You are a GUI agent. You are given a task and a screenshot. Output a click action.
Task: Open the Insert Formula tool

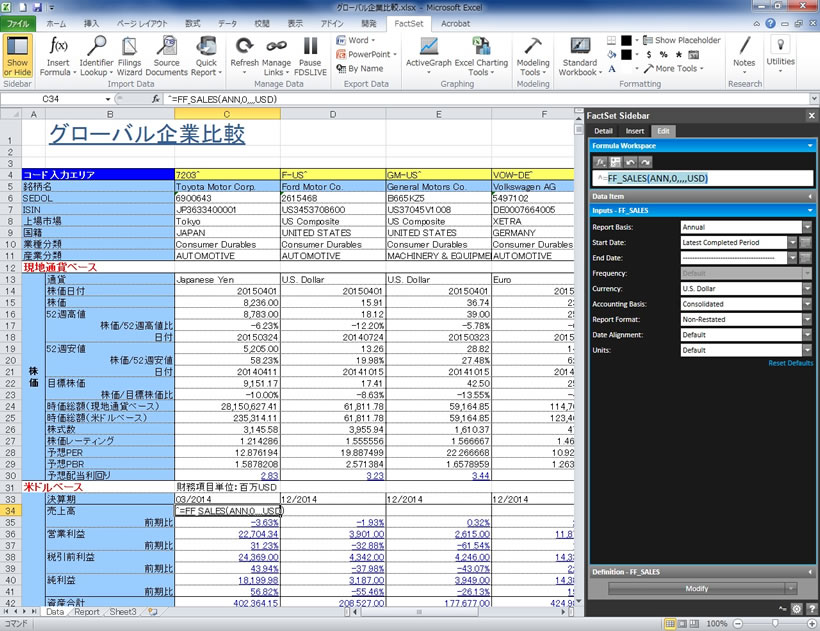pos(58,56)
